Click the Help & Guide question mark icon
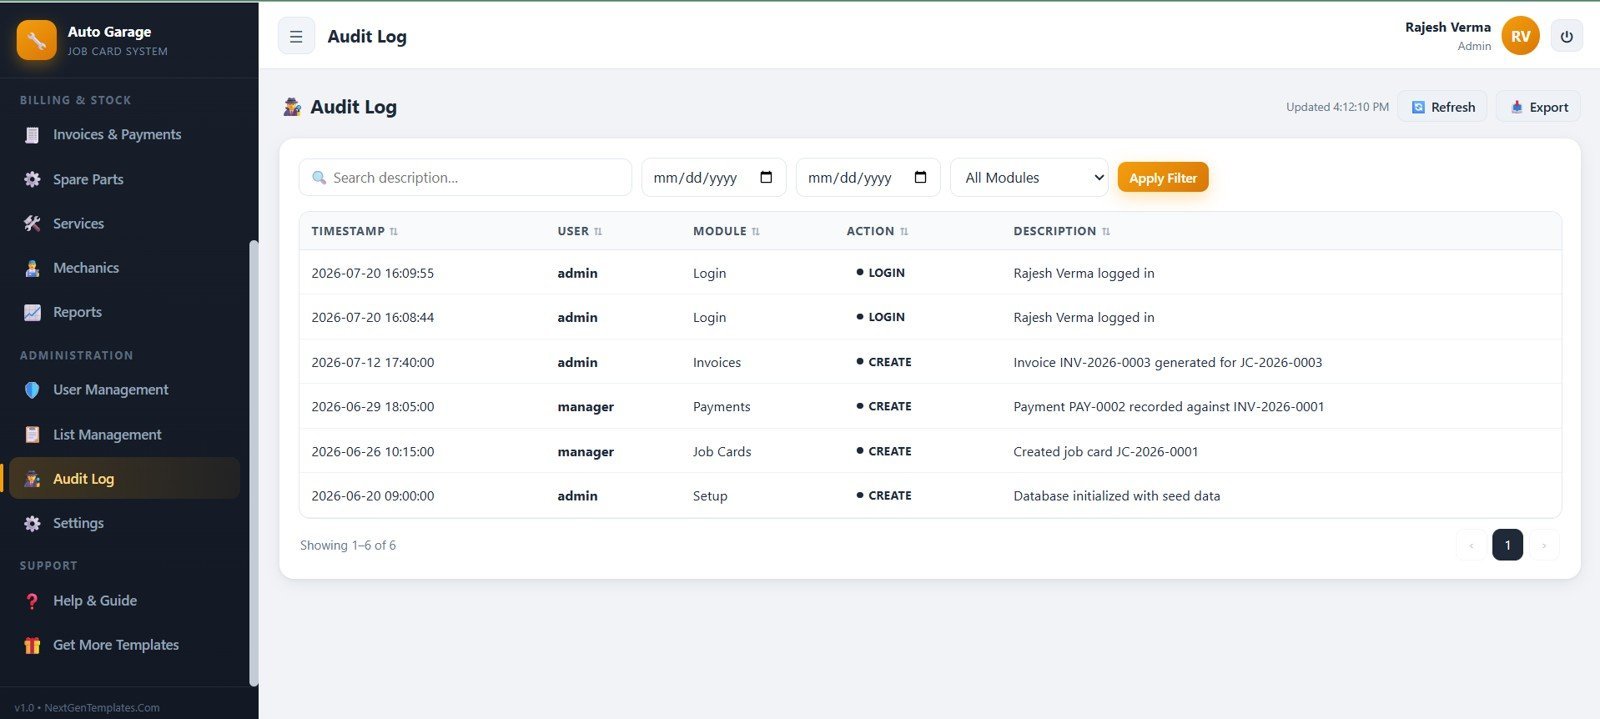The height and width of the screenshot is (719, 1600). 32,601
